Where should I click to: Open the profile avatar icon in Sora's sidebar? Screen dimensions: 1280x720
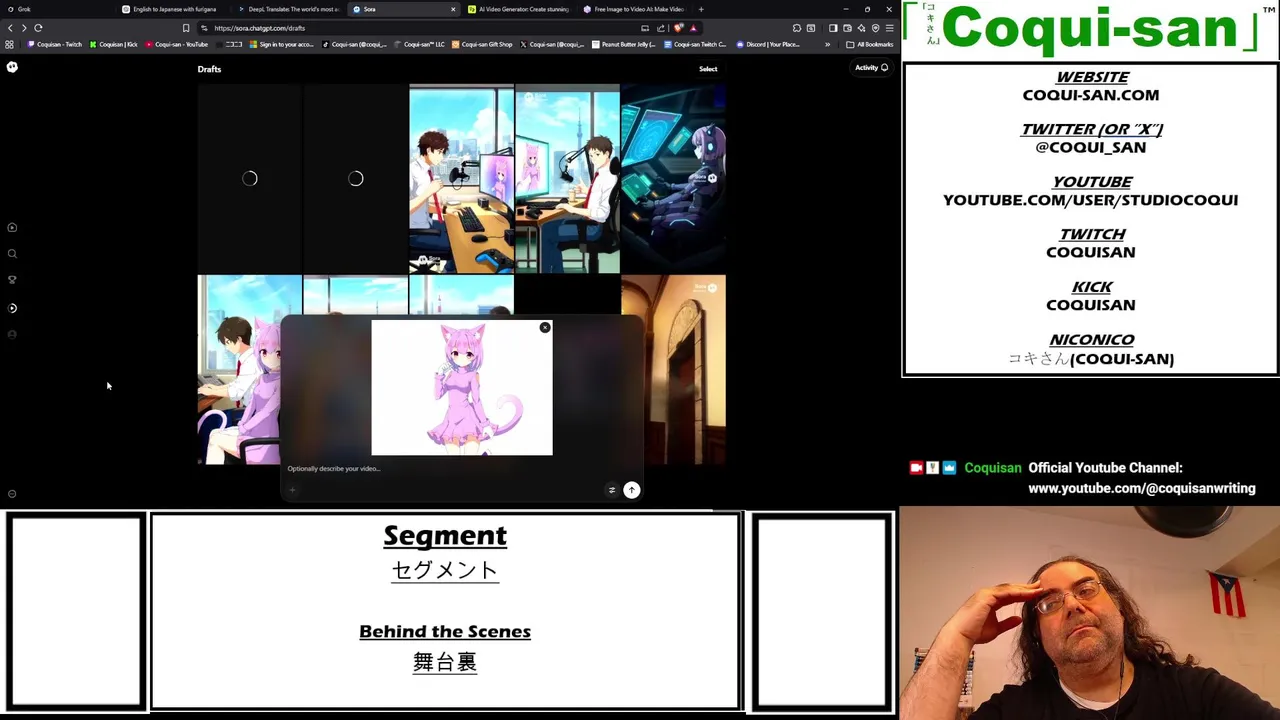12,335
